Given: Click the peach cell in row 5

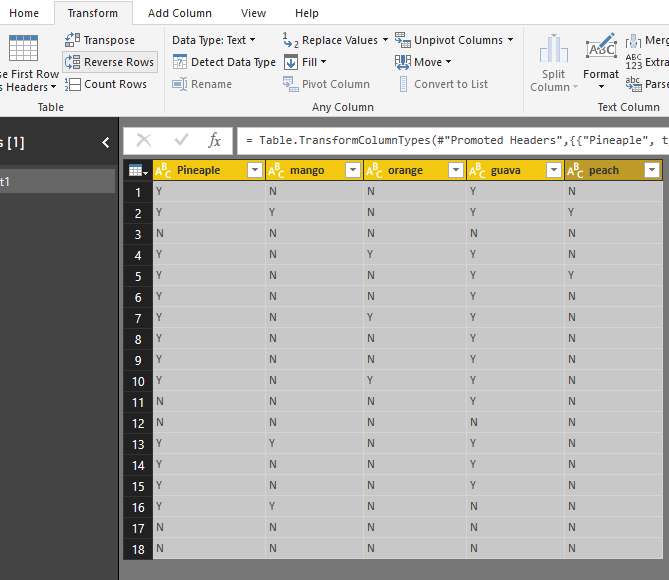Looking at the screenshot, I should pos(614,275).
